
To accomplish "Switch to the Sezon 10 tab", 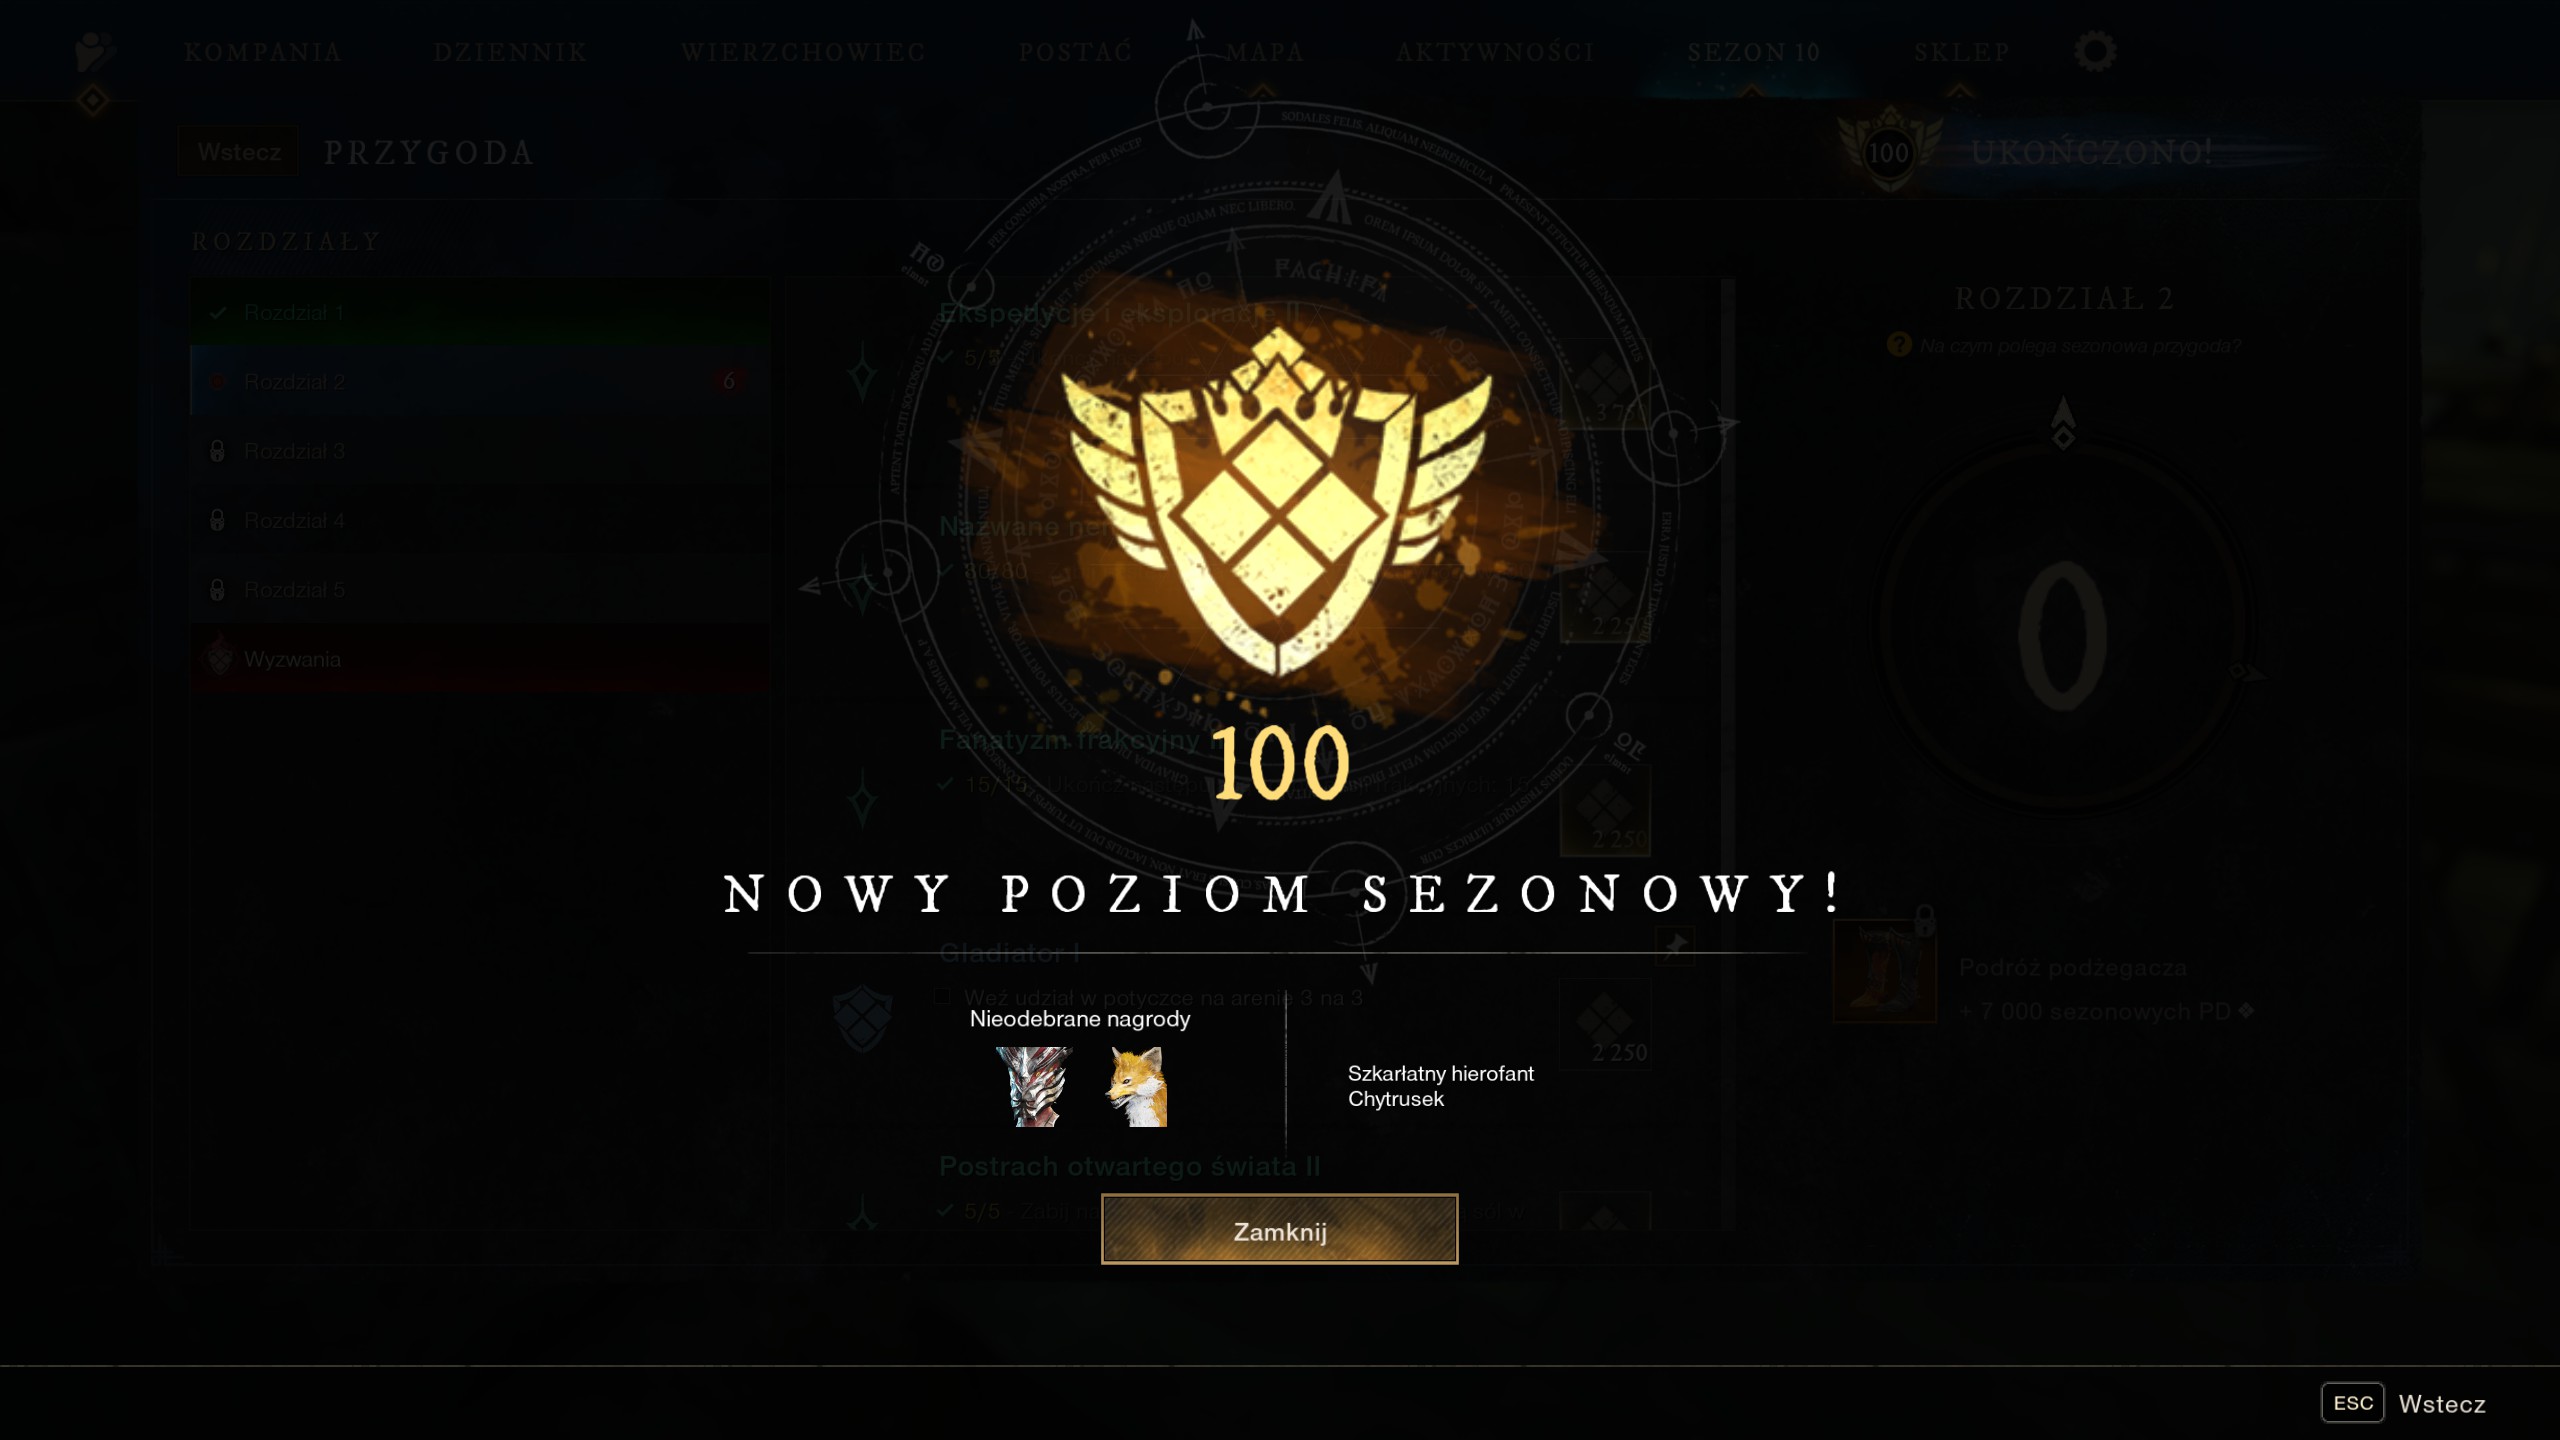I will point(1754,52).
